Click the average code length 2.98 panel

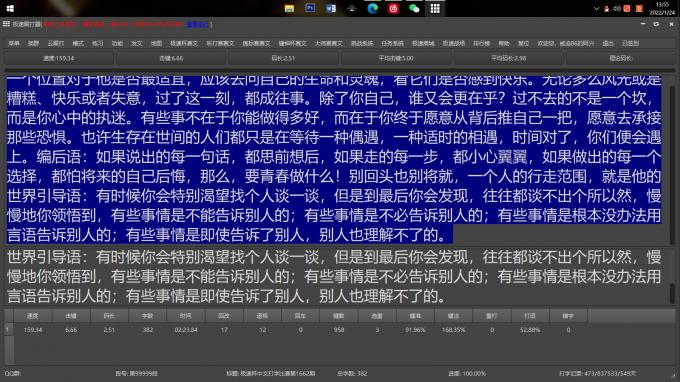[x=508, y=58]
